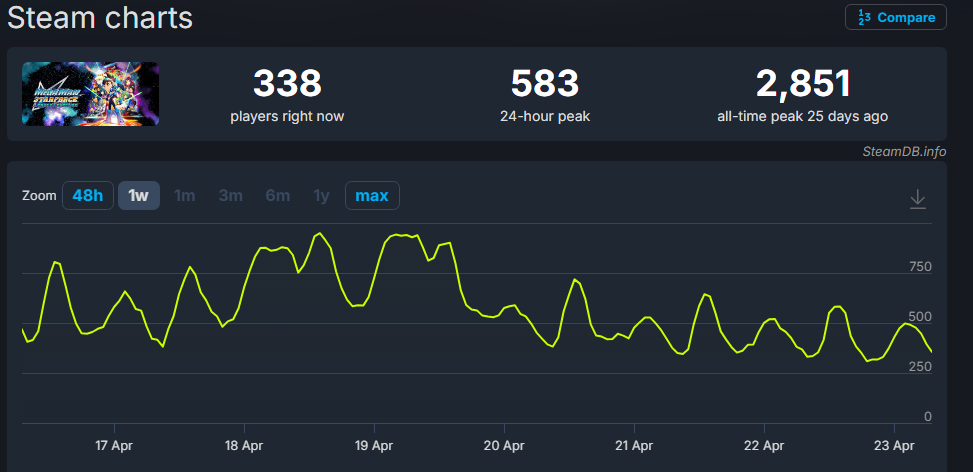973x472 pixels.
Task: Click the 21 Apr axis label
Action: tap(634, 445)
